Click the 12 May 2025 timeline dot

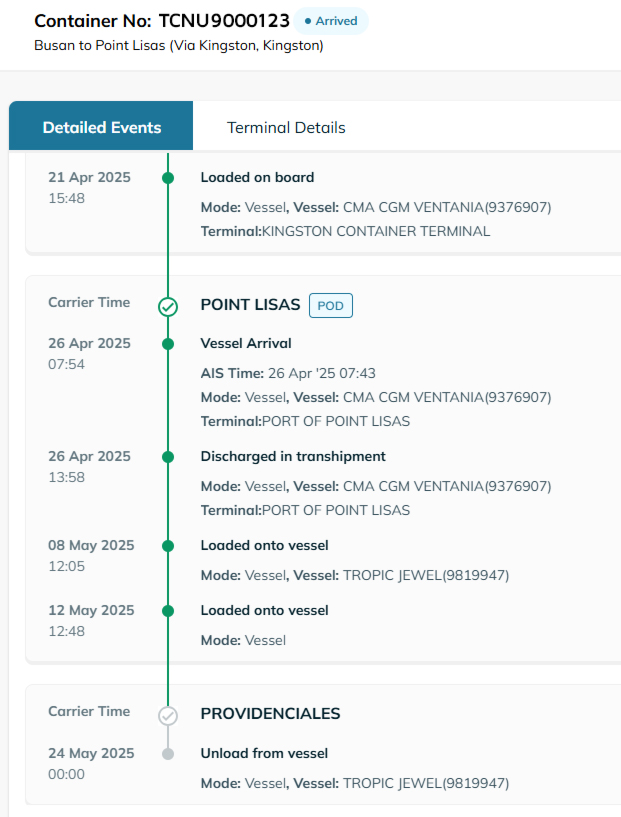(x=168, y=610)
